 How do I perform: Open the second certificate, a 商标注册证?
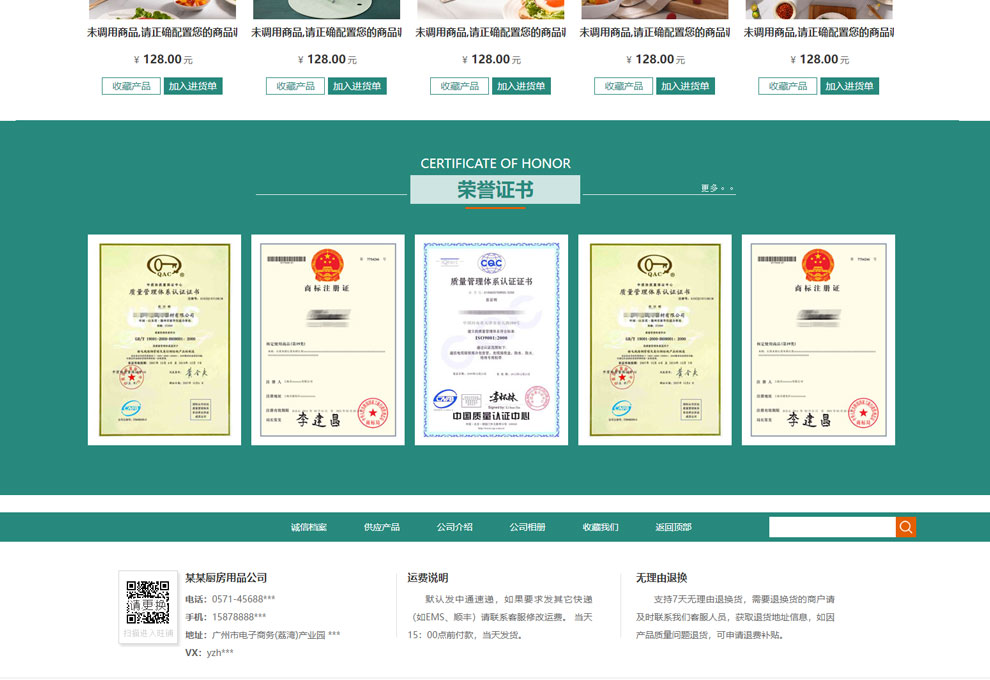coord(328,340)
